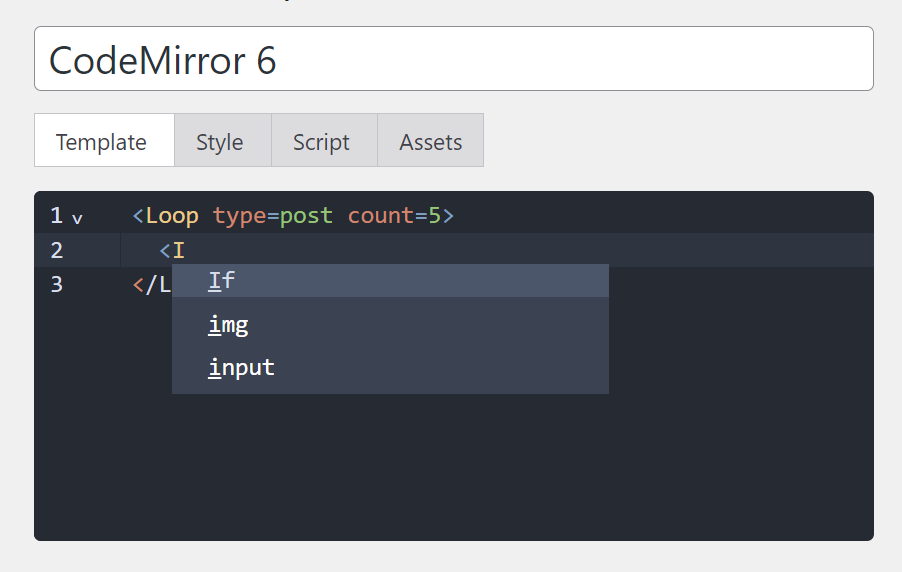Click the Loop tag name on line 1
The image size is (902, 572).
172,216
